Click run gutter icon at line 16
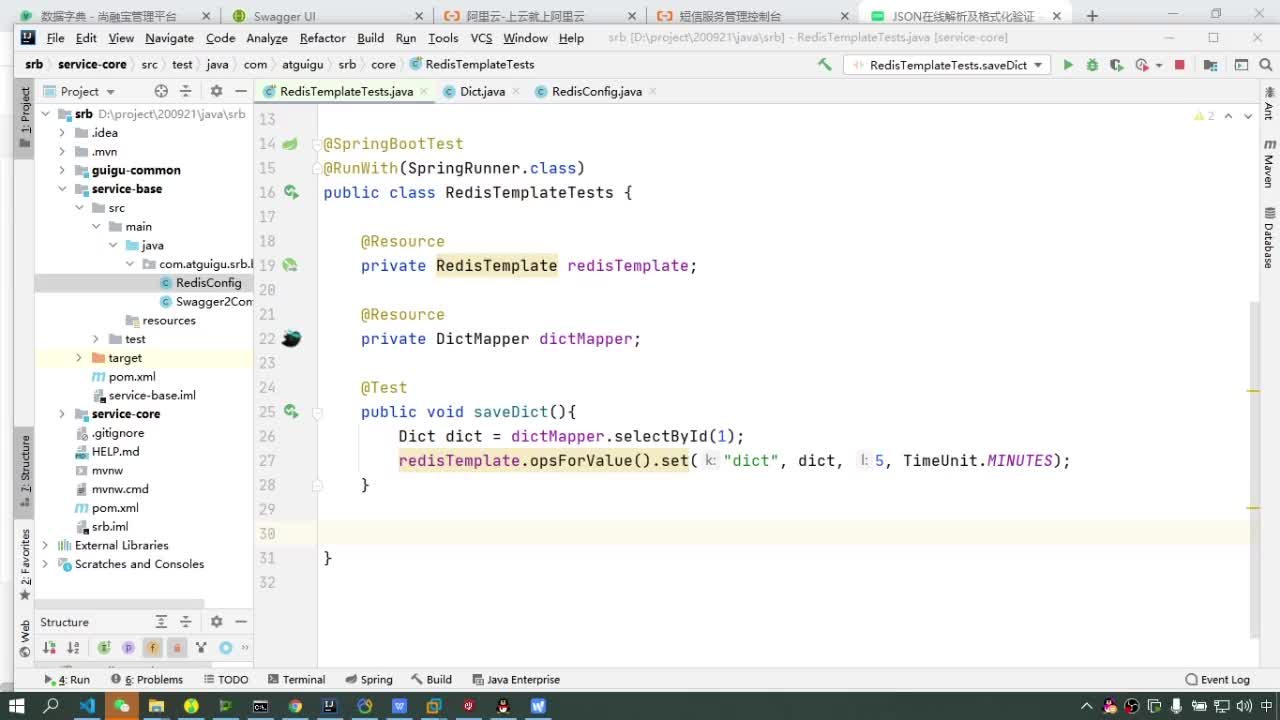Viewport: 1280px width, 720px height. (x=290, y=192)
